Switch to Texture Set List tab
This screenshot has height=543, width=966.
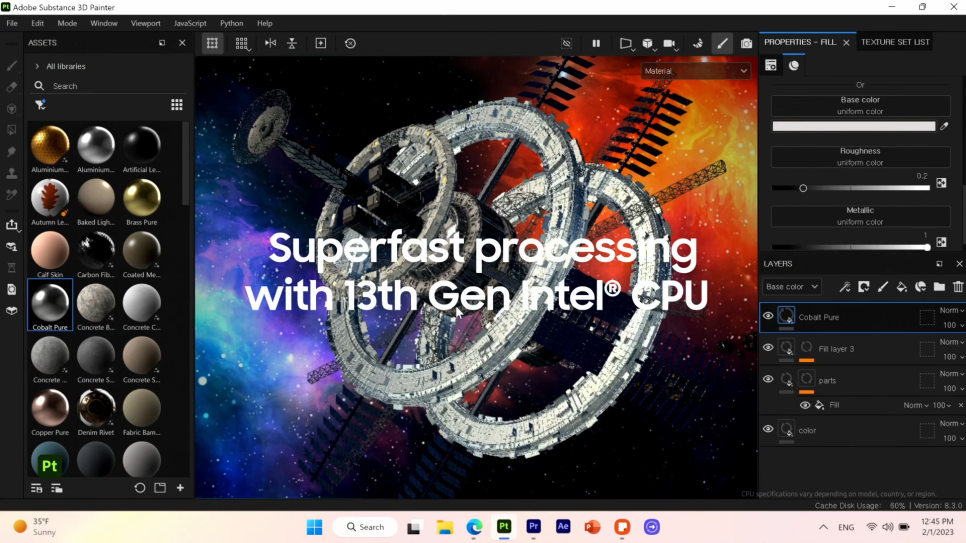click(895, 42)
